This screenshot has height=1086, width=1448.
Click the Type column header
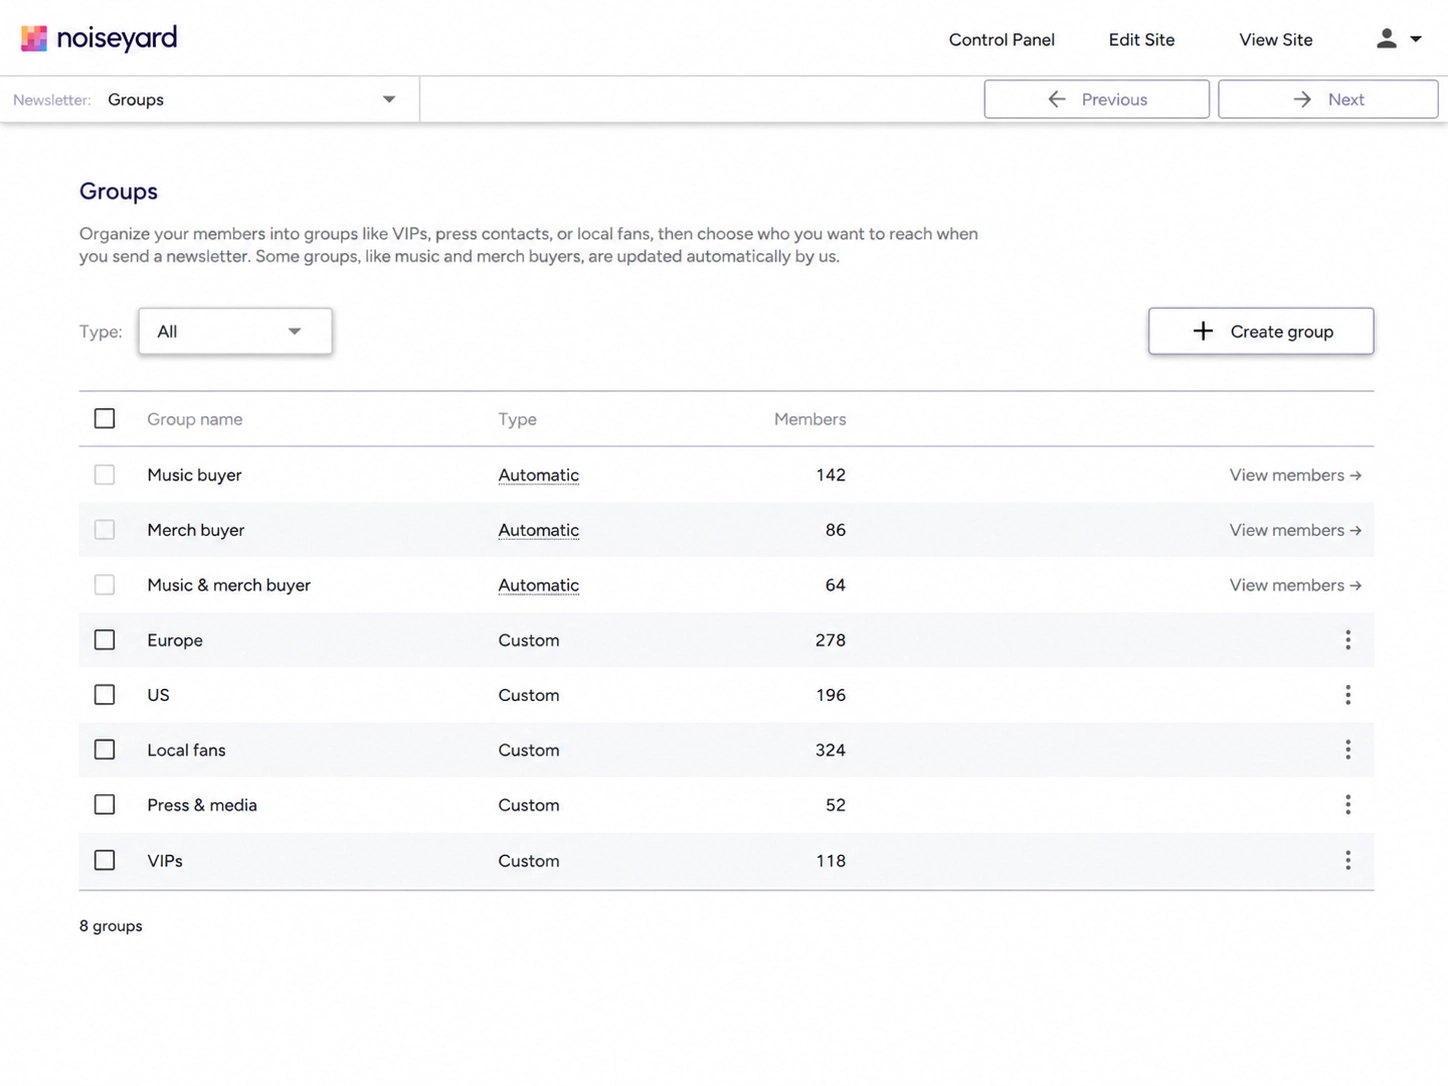point(517,419)
